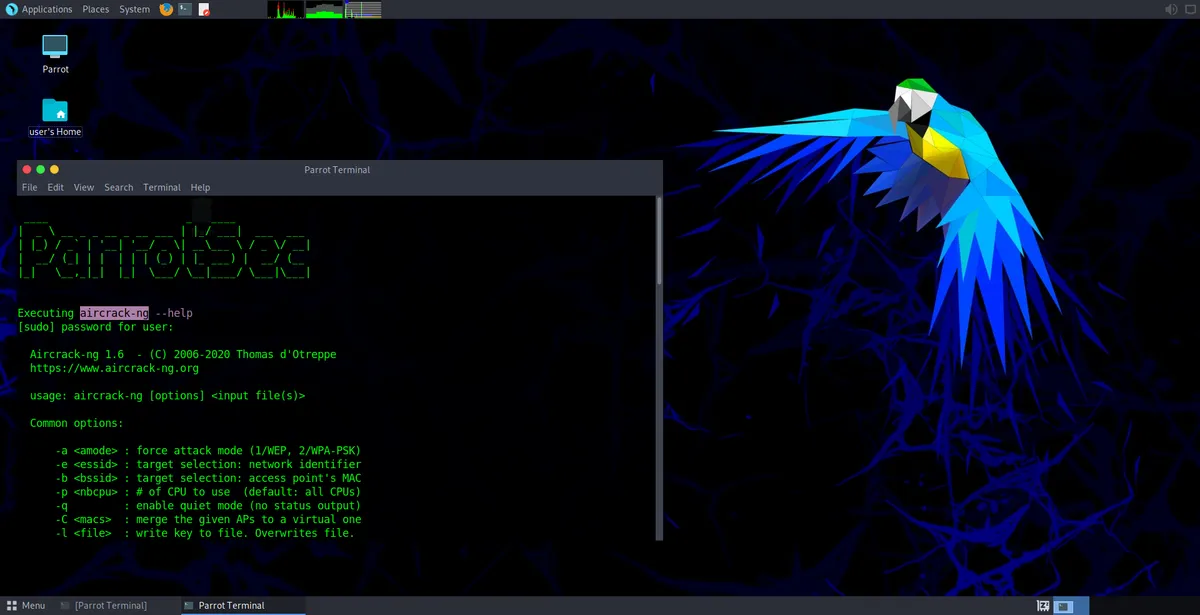The width and height of the screenshot is (1200, 615).
Task: Open the volume control in system tray
Action: (x=1170, y=9)
